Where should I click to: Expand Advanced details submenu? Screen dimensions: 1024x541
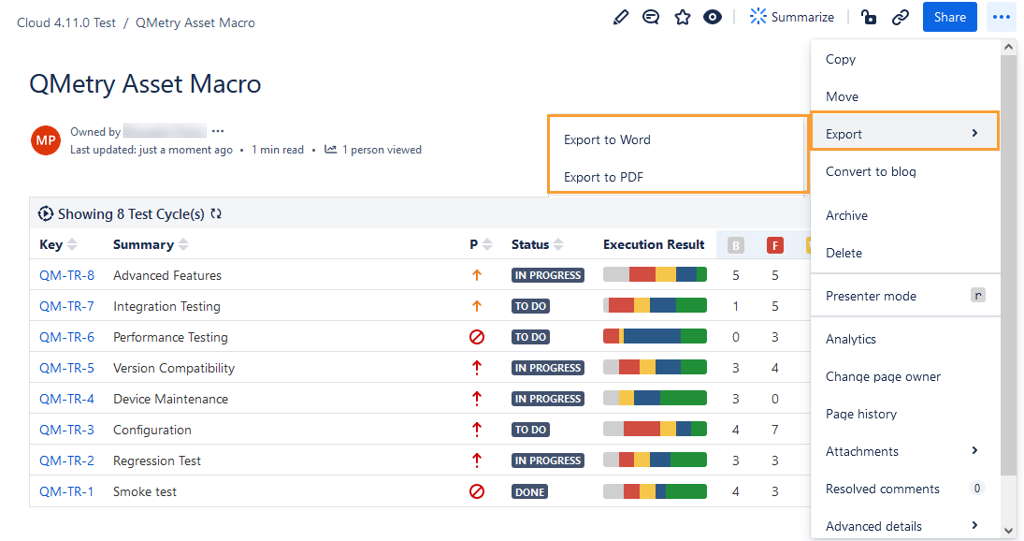tap(905, 526)
